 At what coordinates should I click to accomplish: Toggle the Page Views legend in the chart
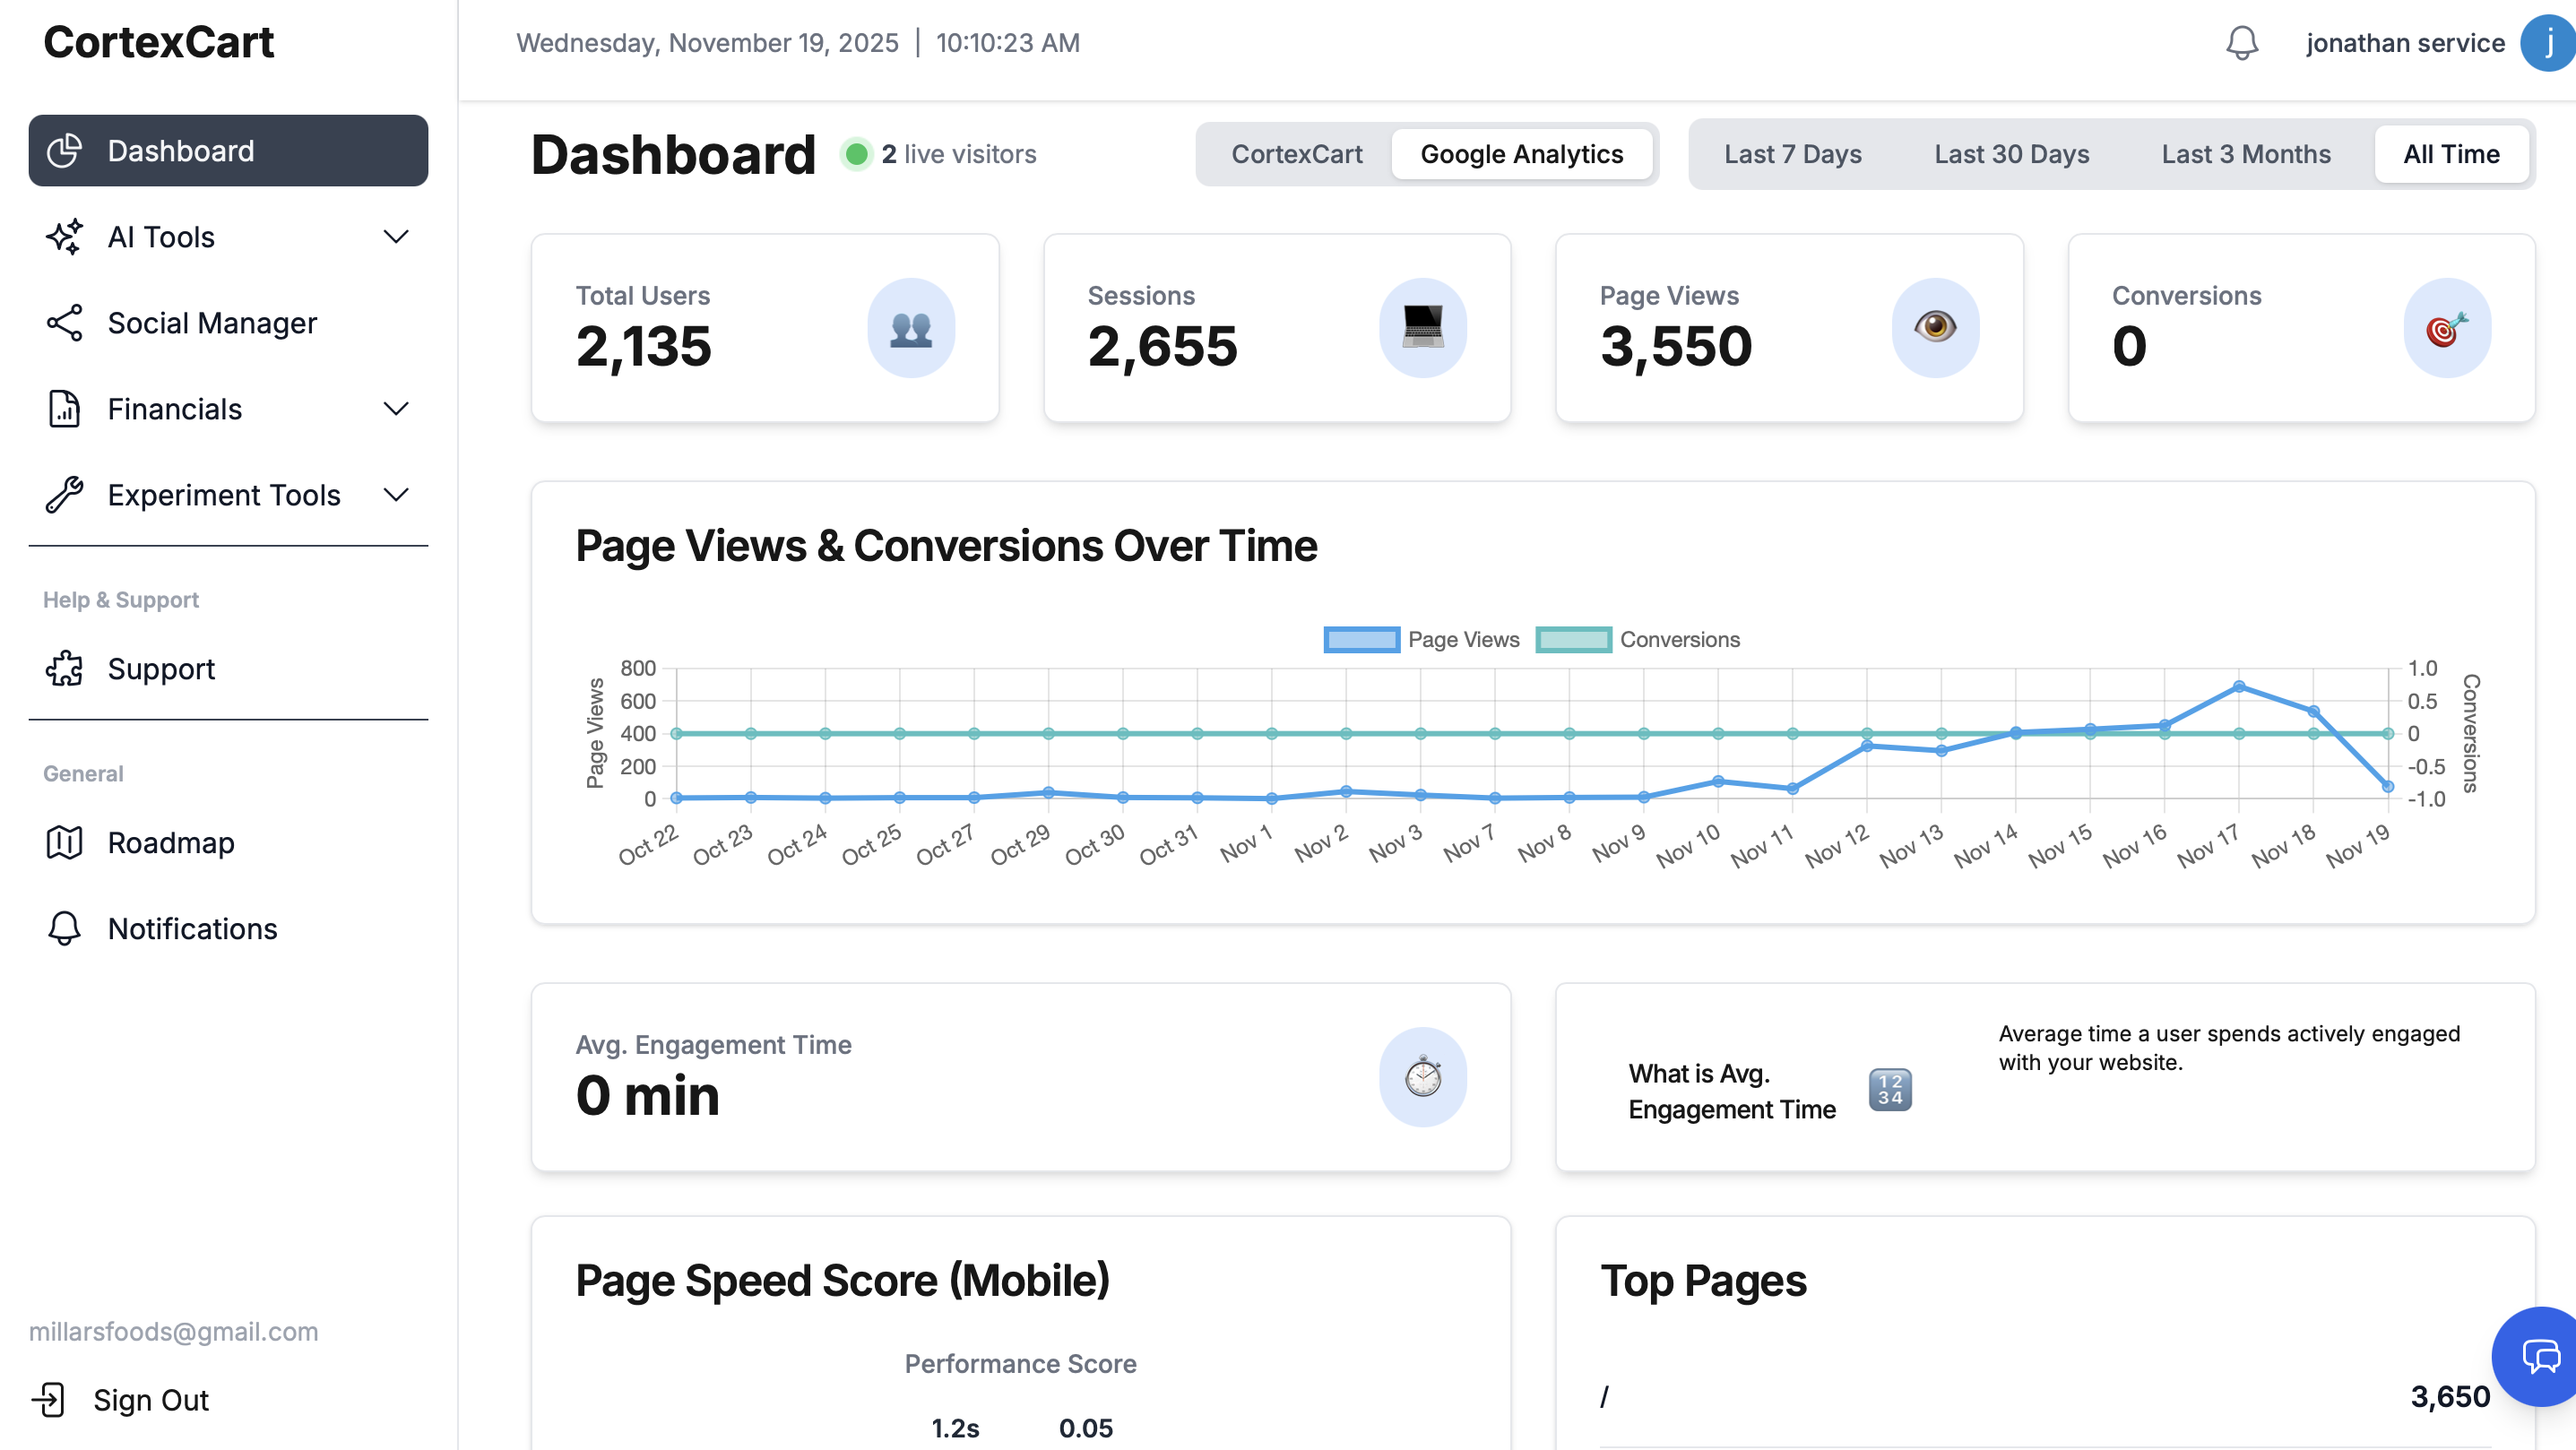[x=1422, y=639]
